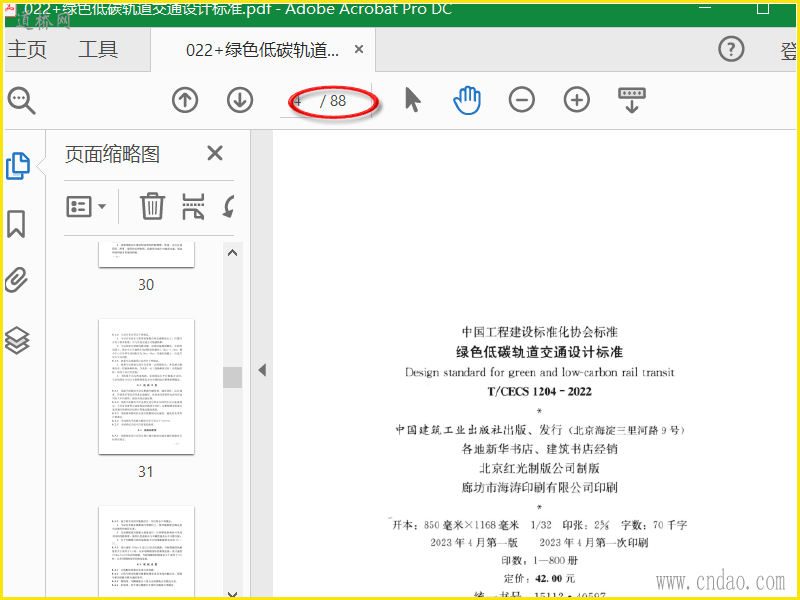Click the page 30 number label

point(146,285)
